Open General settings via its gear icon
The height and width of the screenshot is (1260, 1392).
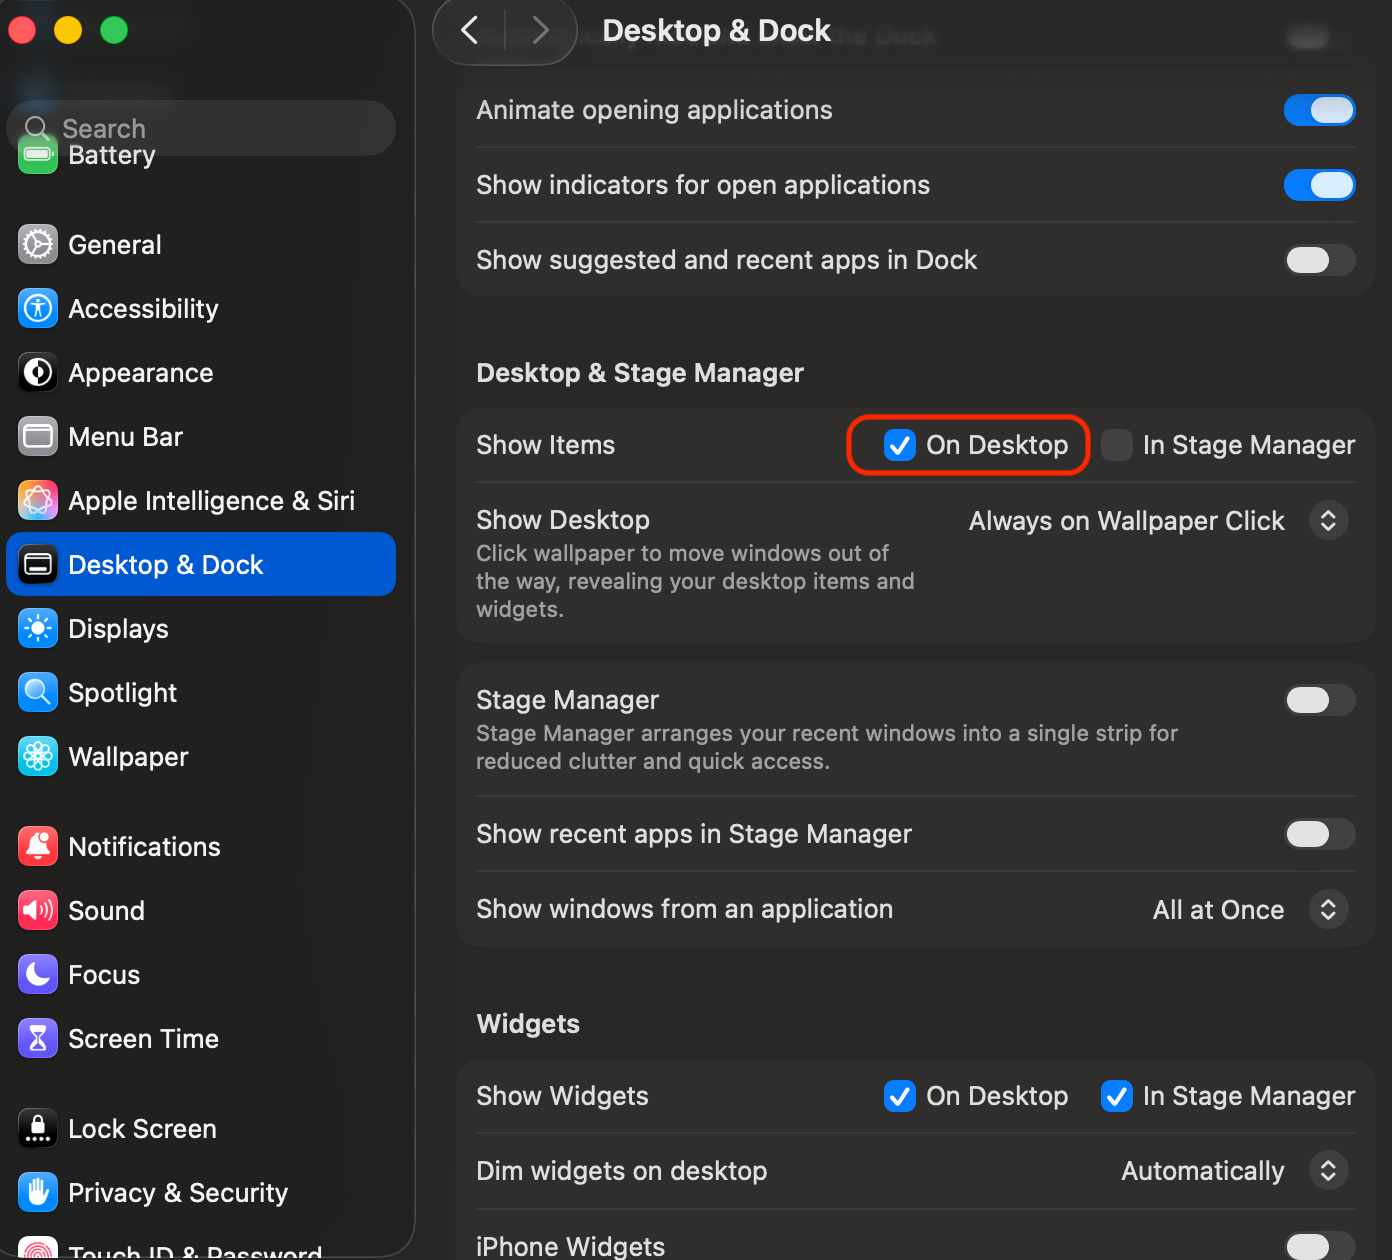tap(38, 245)
